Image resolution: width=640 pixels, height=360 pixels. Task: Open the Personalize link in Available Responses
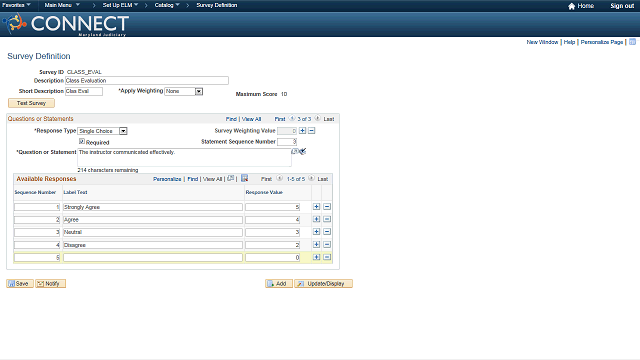click(x=167, y=179)
